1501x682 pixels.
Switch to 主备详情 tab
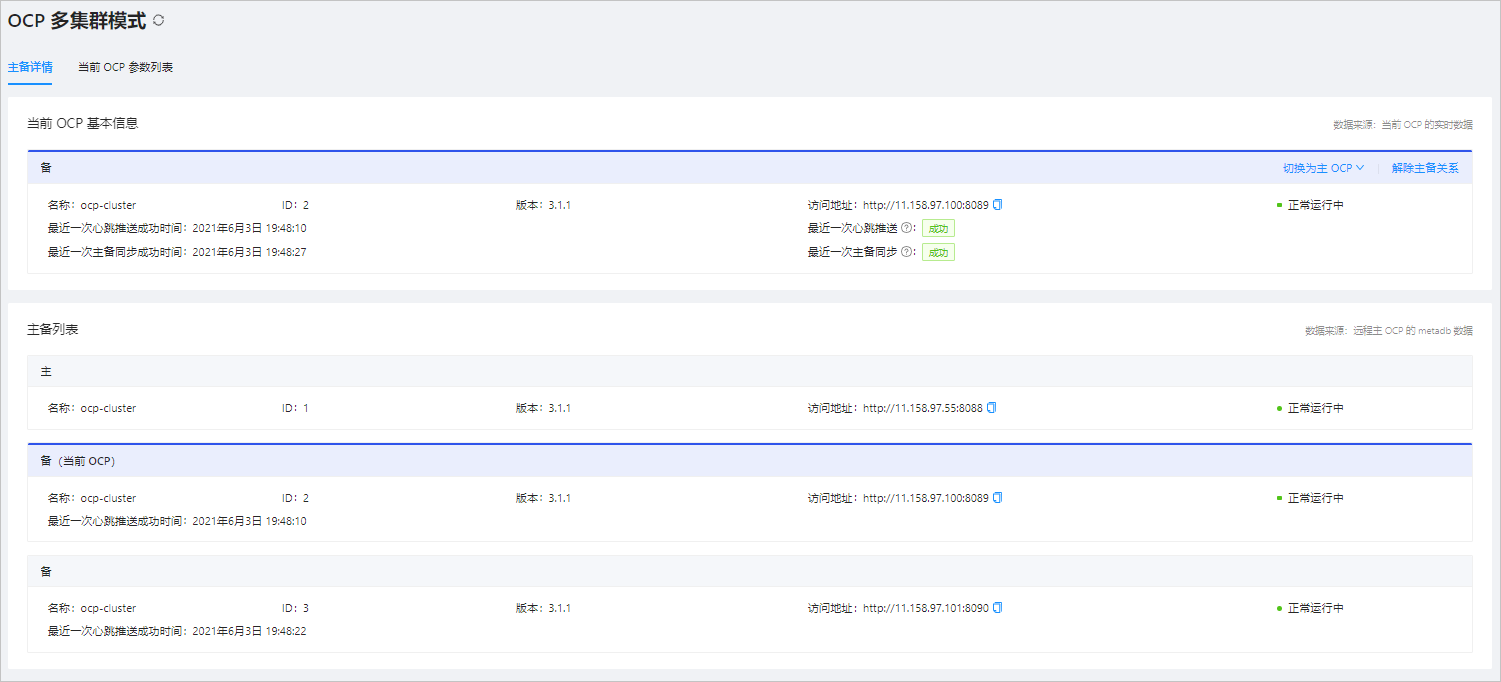click(x=30, y=67)
